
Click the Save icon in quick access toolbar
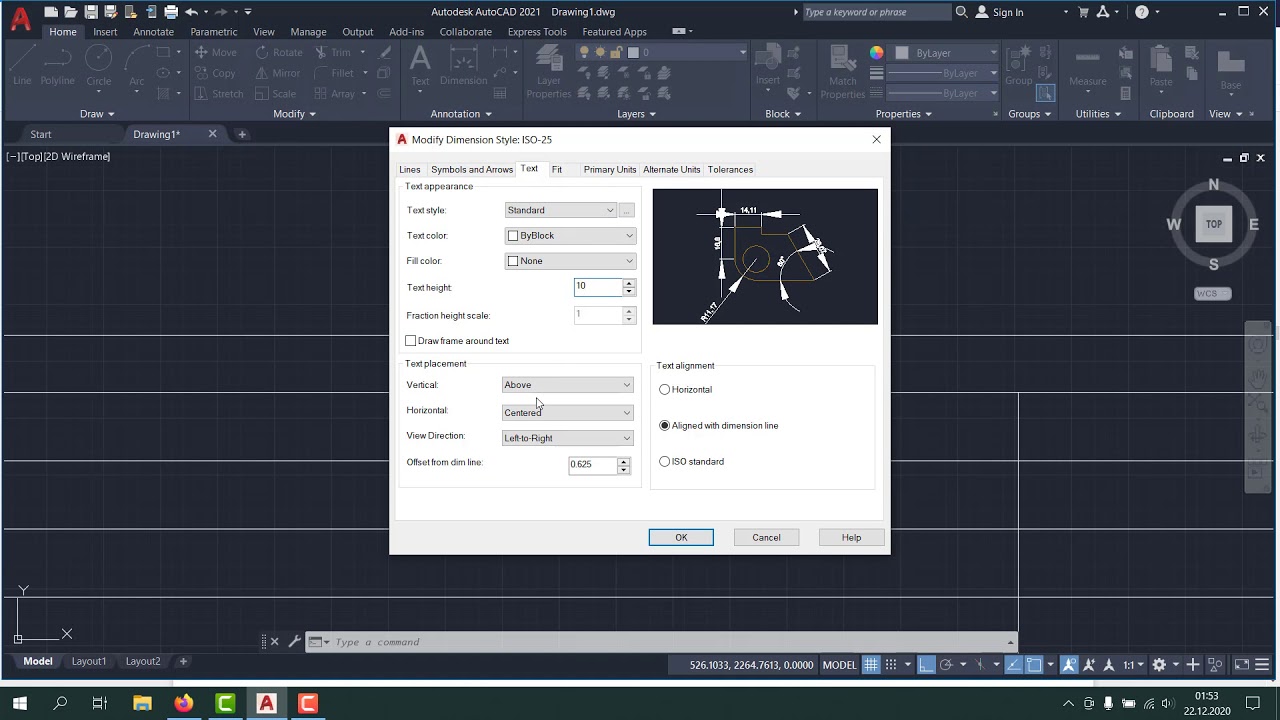91,12
